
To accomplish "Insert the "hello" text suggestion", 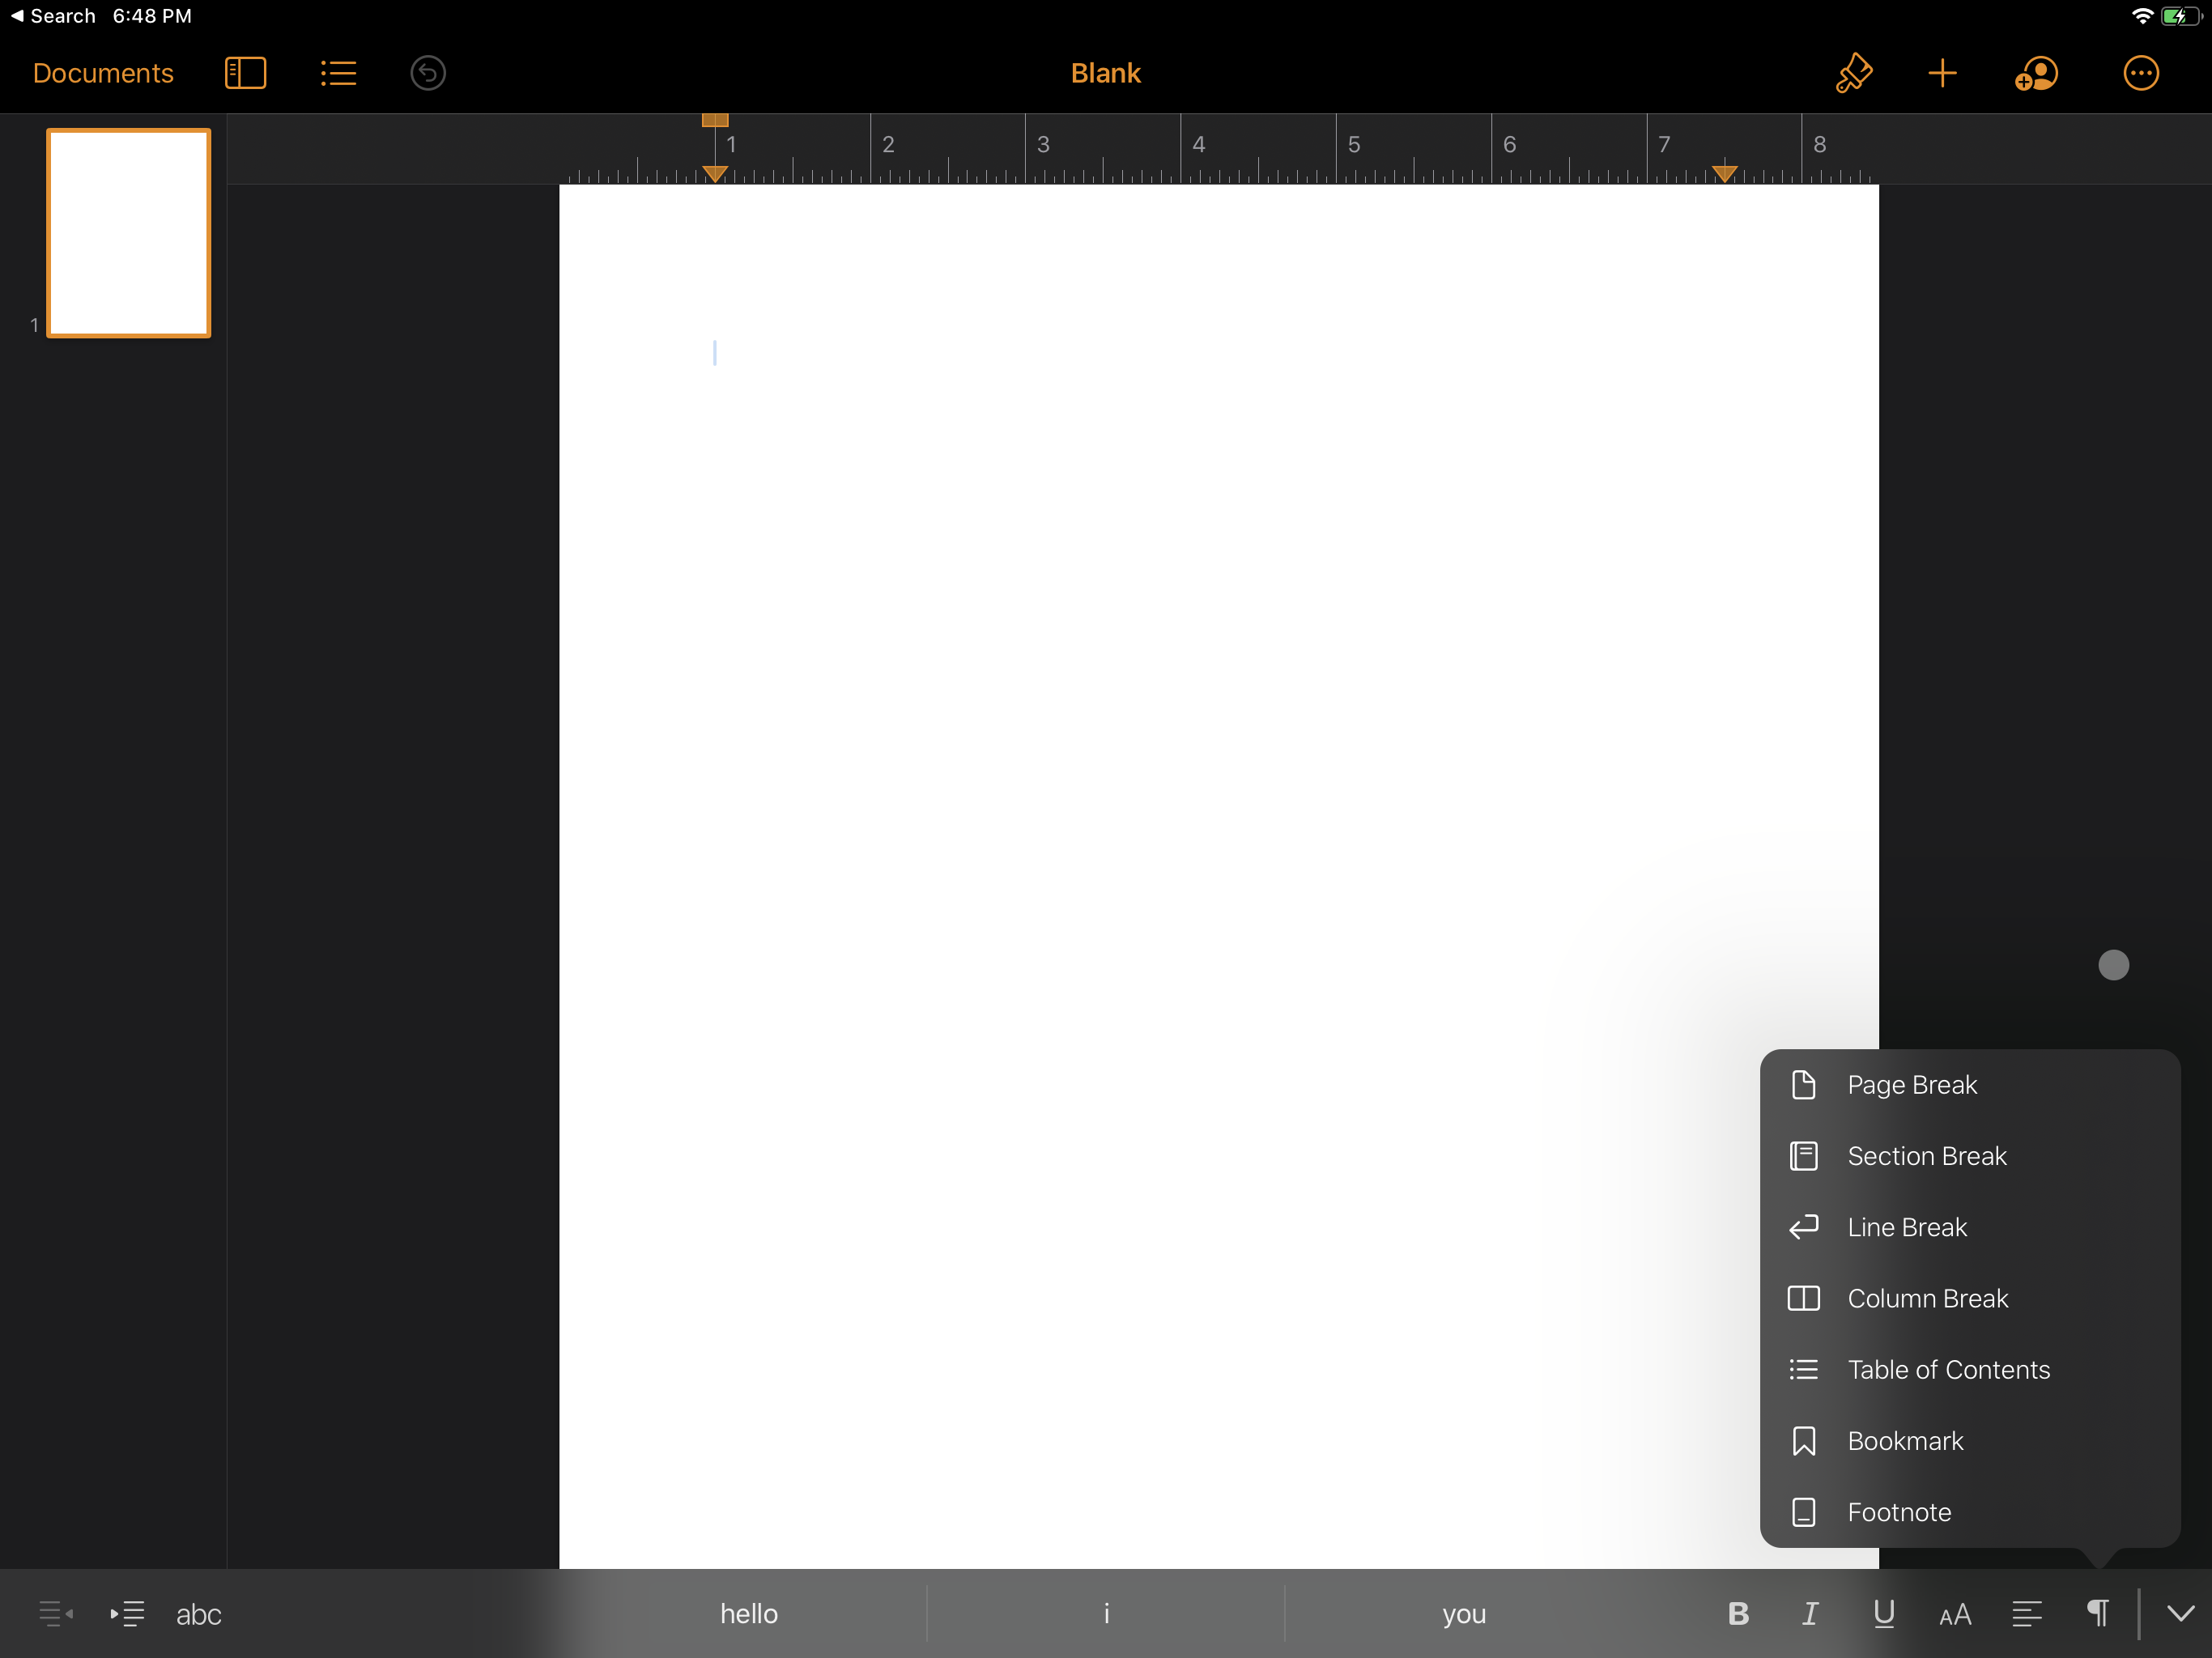I will [x=748, y=1613].
